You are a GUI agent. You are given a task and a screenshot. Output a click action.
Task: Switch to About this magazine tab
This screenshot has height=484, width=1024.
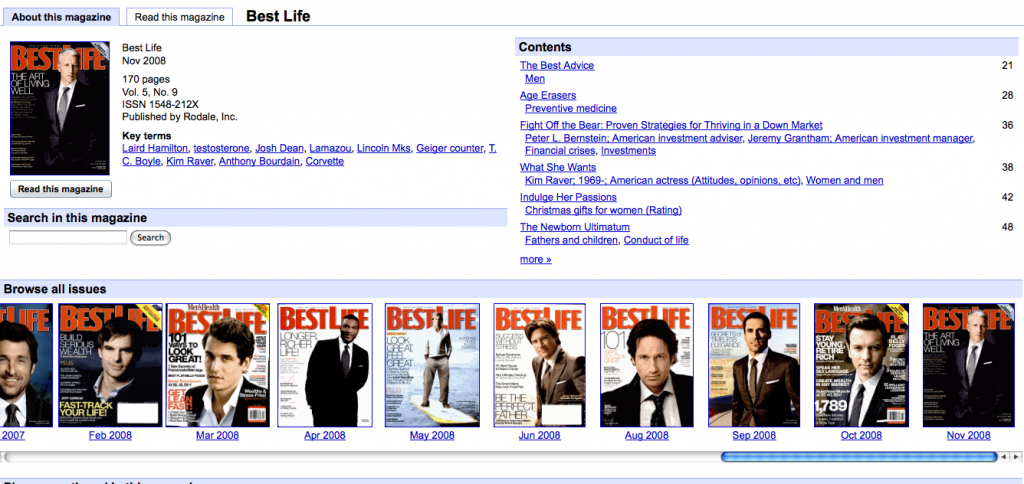[x=61, y=17]
